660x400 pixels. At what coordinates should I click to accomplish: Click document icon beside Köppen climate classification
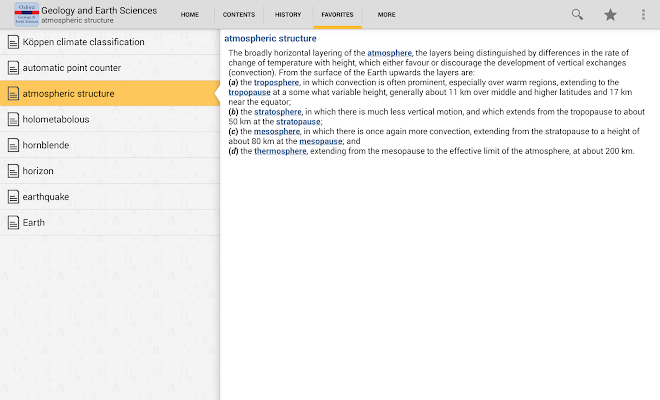pyautogui.click(x=13, y=42)
